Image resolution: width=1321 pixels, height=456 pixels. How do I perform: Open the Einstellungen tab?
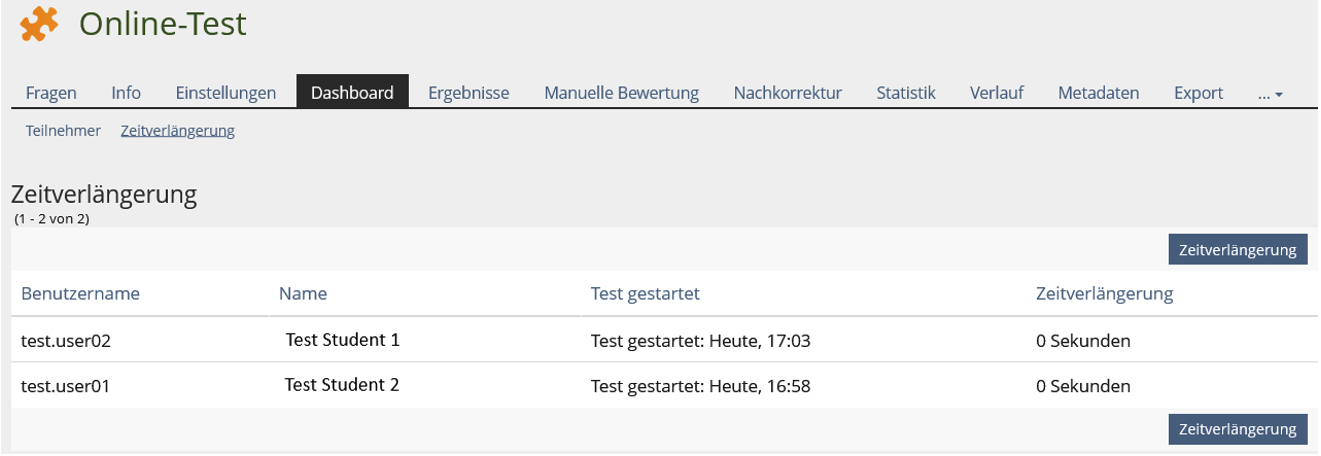point(226,93)
